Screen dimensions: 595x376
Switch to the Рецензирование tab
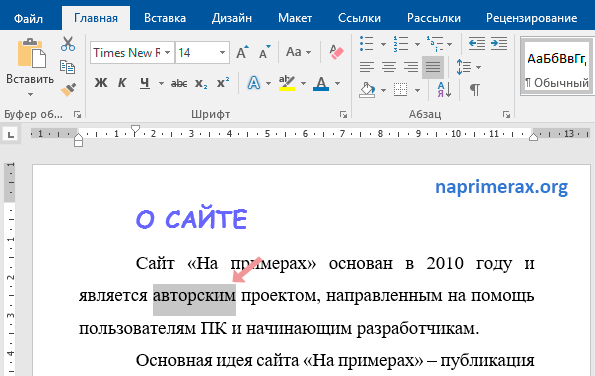[x=532, y=18]
